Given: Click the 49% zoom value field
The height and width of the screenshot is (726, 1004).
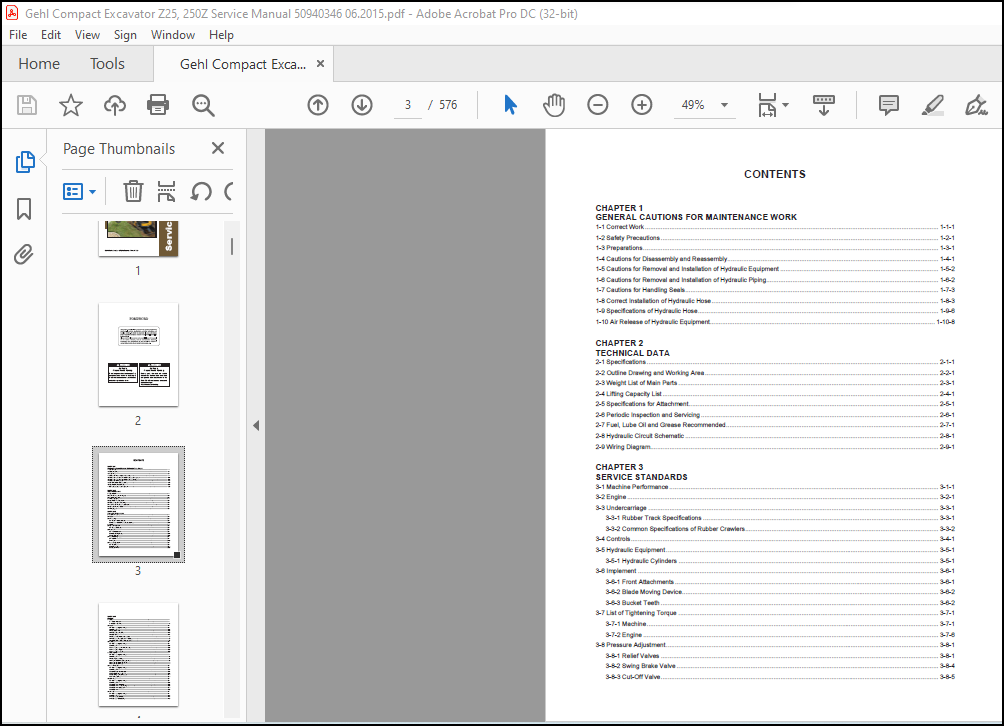Looking at the screenshot, I should tap(693, 105).
